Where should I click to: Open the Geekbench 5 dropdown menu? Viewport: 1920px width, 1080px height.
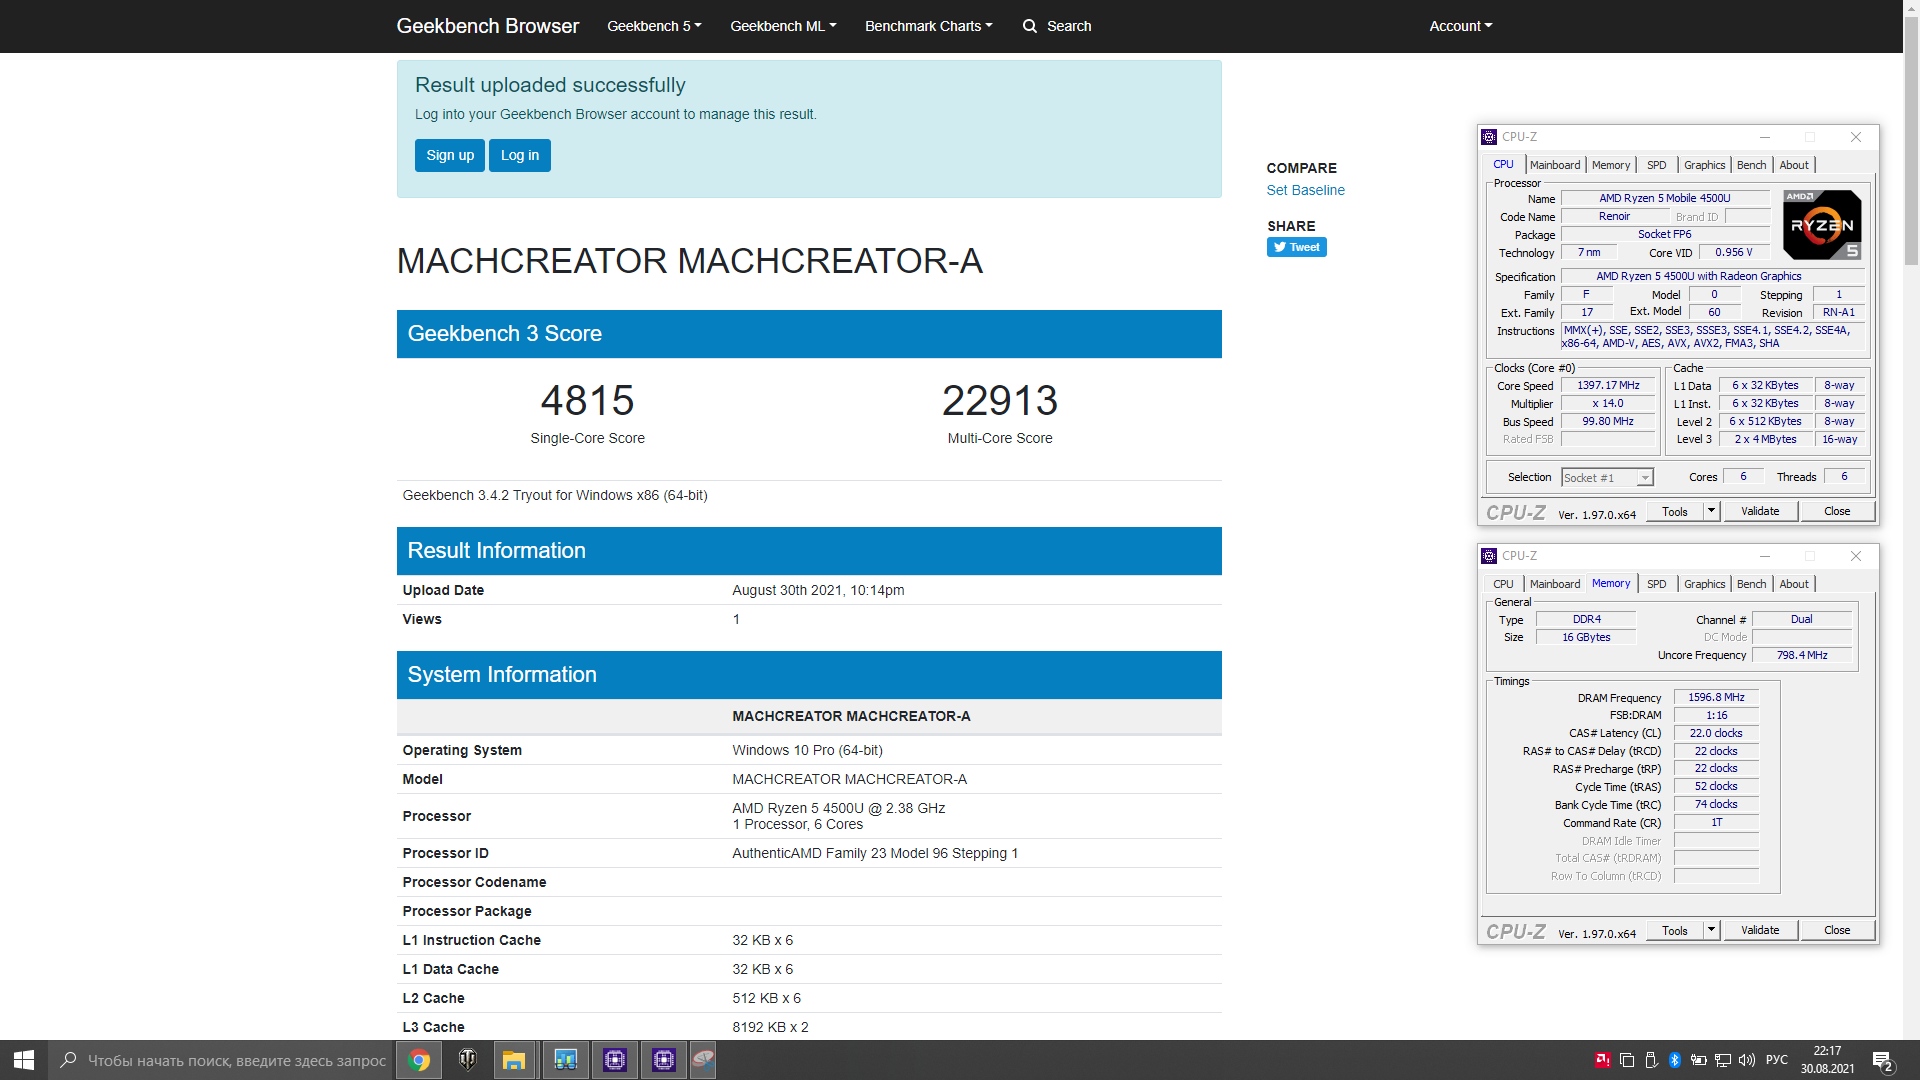[654, 26]
